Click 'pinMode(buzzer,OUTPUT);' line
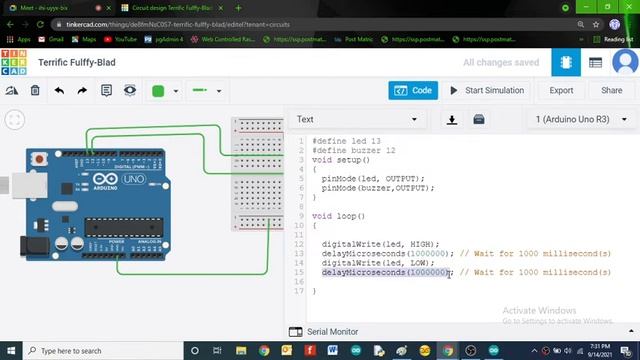The height and width of the screenshot is (360, 640). (378, 188)
